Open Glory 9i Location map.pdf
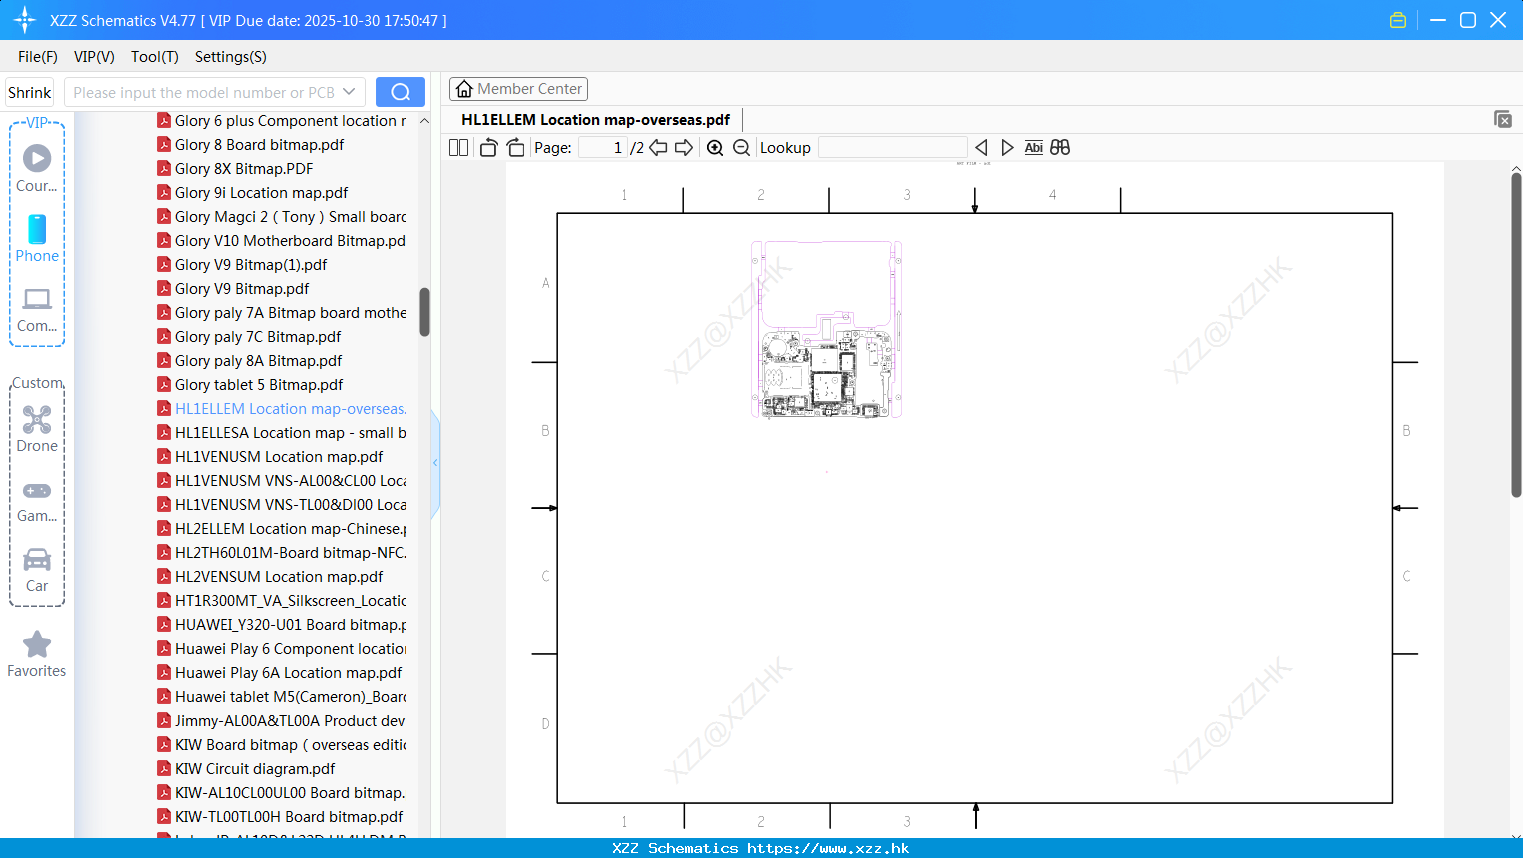The width and height of the screenshot is (1523, 858). click(x=252, y=193)
